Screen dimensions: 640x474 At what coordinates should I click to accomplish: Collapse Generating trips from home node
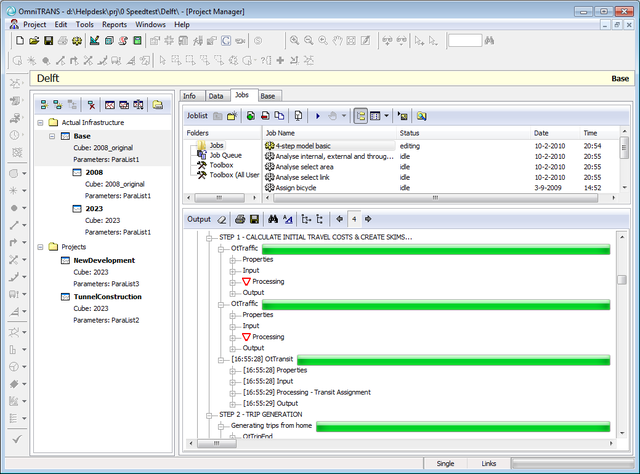tap(221, 426)
